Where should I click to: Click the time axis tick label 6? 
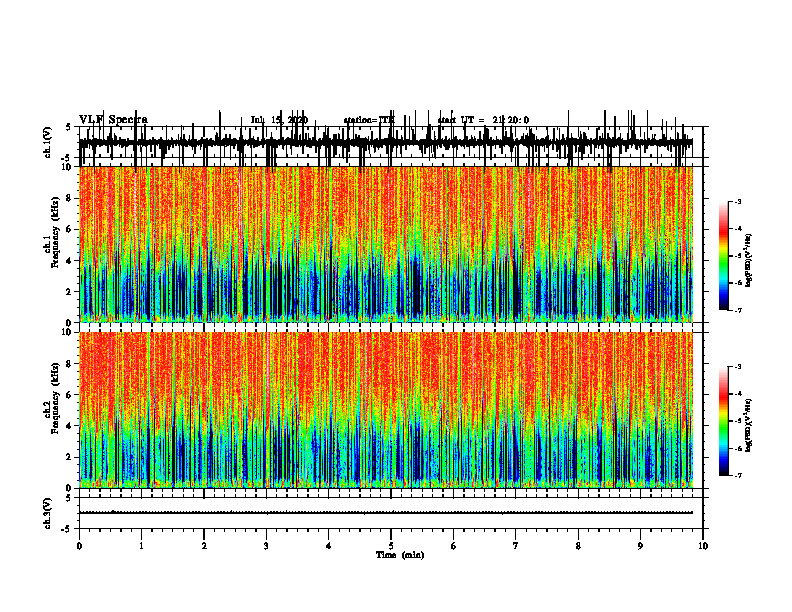(x=454, y=546)
